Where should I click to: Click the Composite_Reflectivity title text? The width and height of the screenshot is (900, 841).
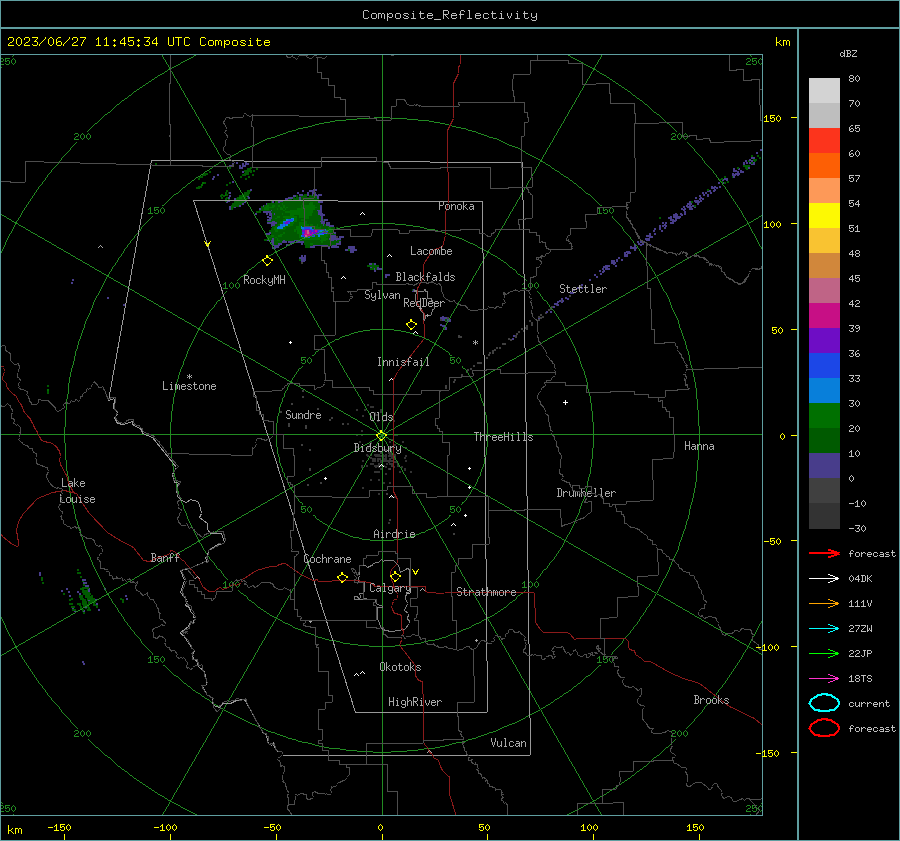[450, 15]
